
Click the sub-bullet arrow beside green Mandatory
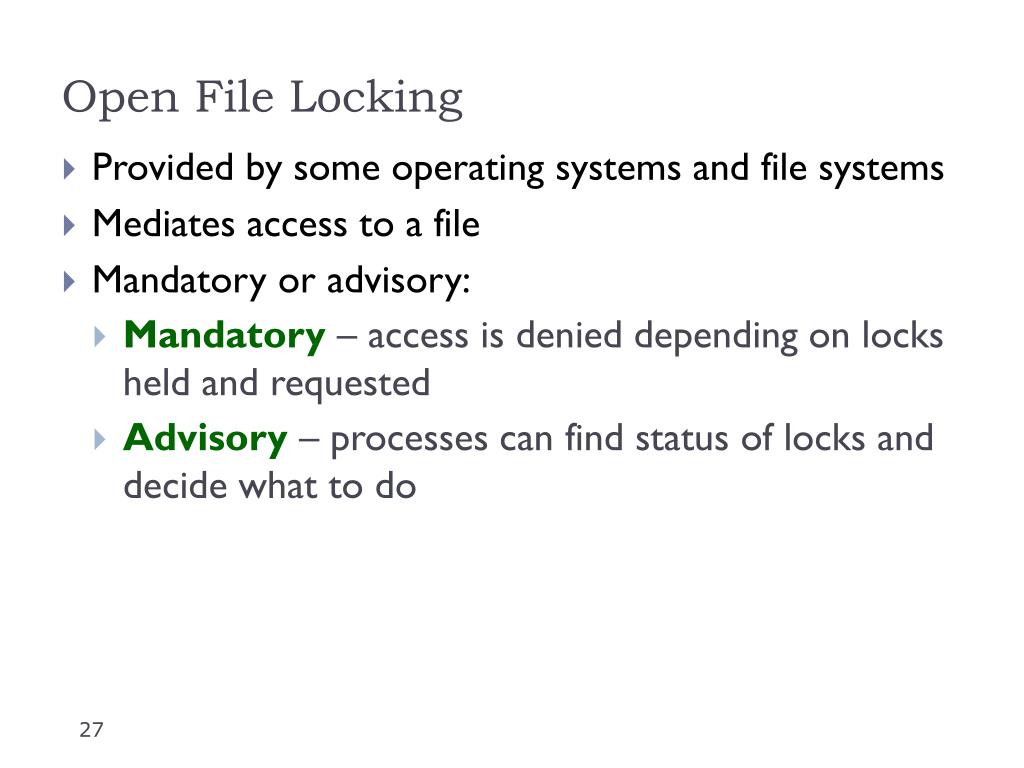(100, 337)
